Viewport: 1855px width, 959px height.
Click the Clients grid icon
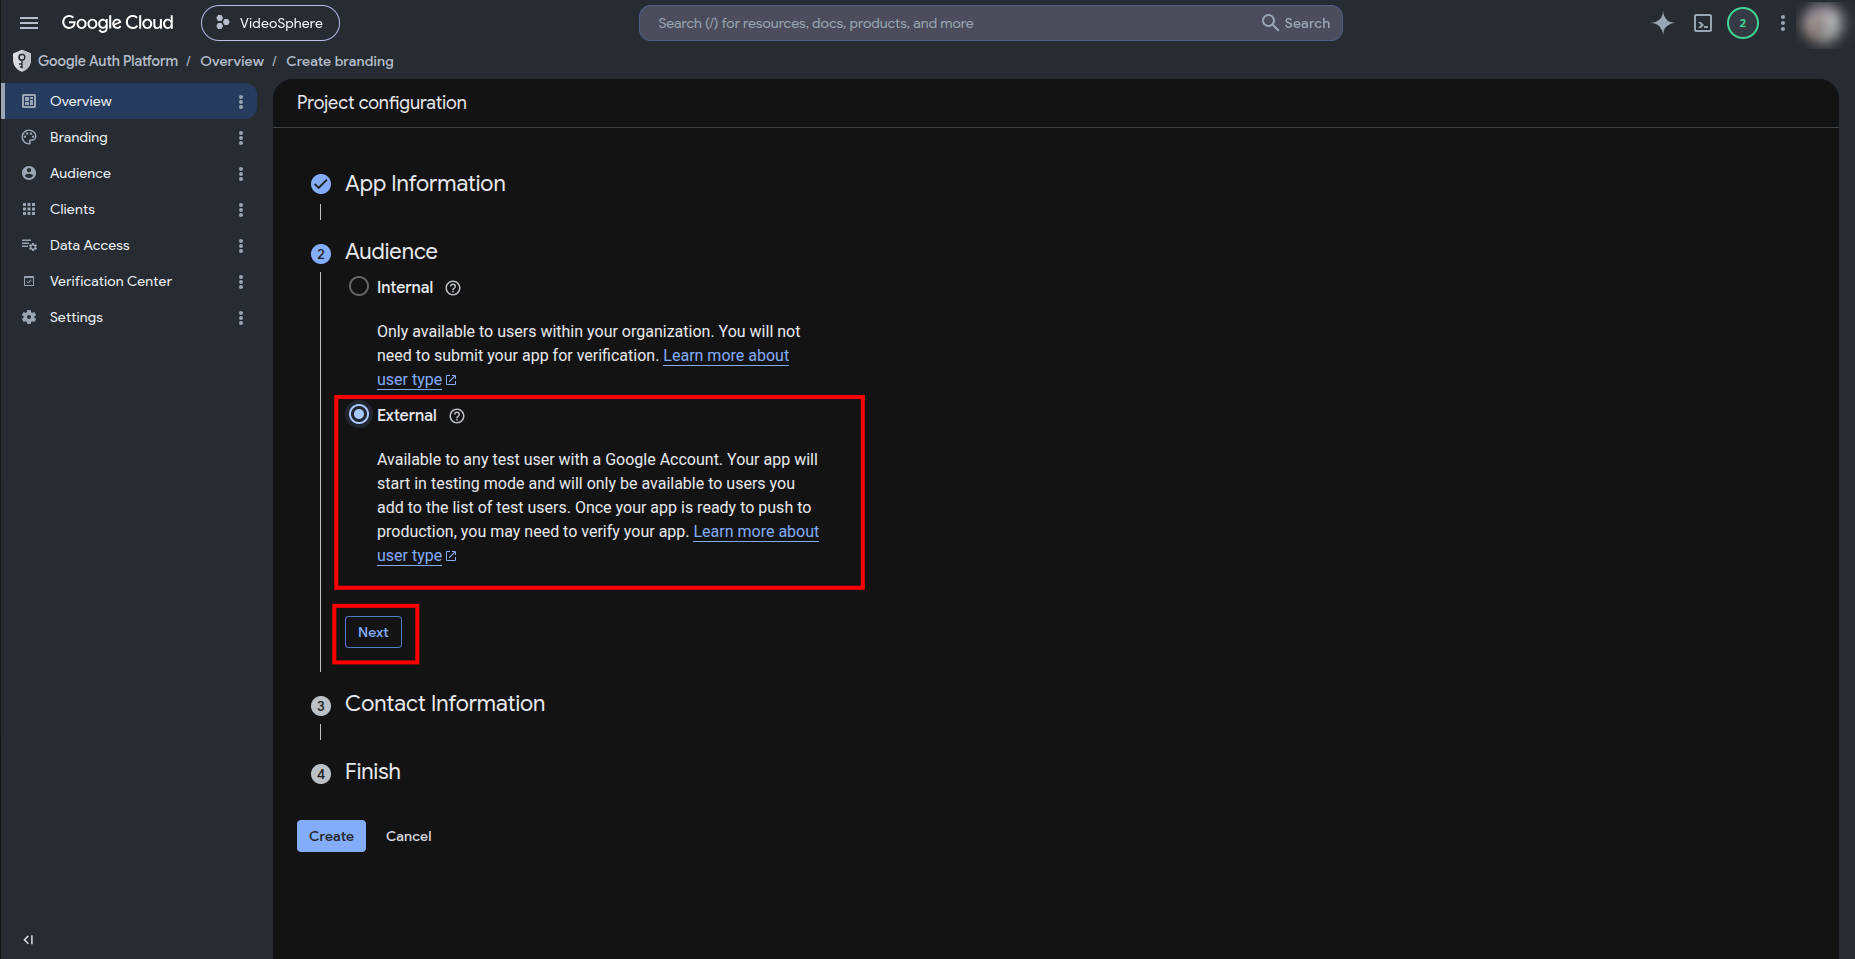[29, 209]
